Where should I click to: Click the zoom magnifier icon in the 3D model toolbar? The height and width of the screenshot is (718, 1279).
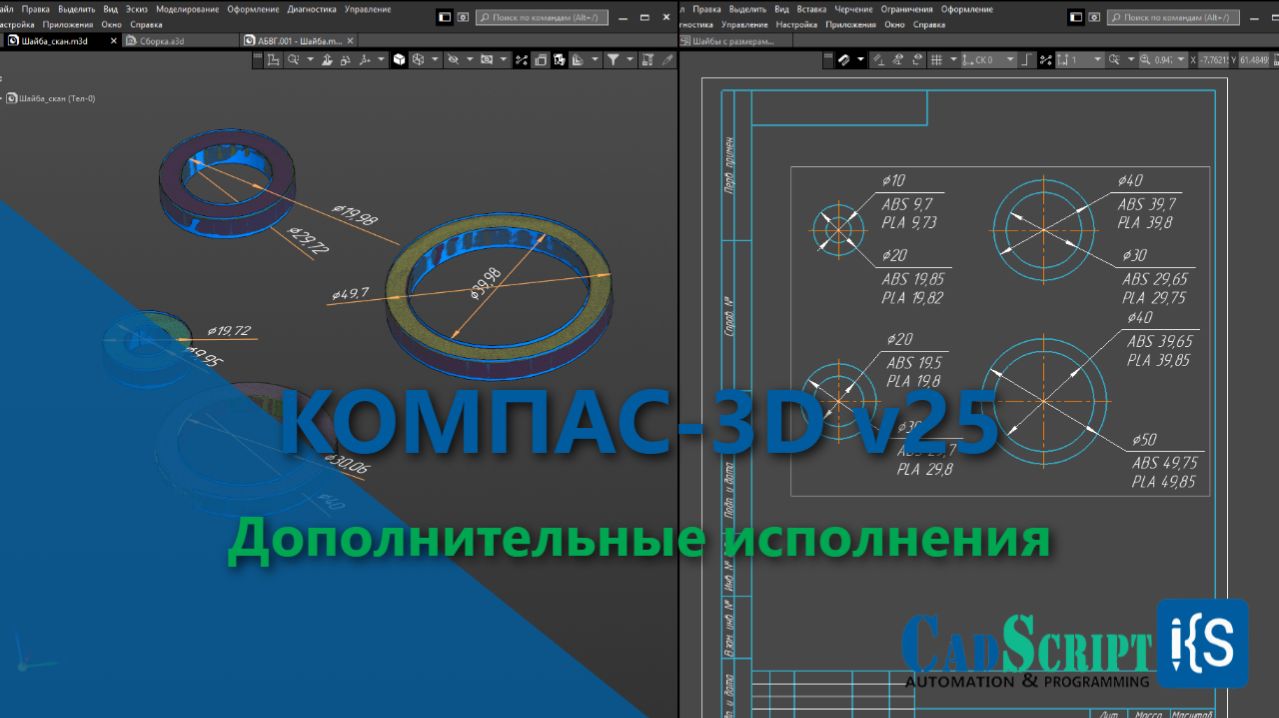(x=293, y=60)
